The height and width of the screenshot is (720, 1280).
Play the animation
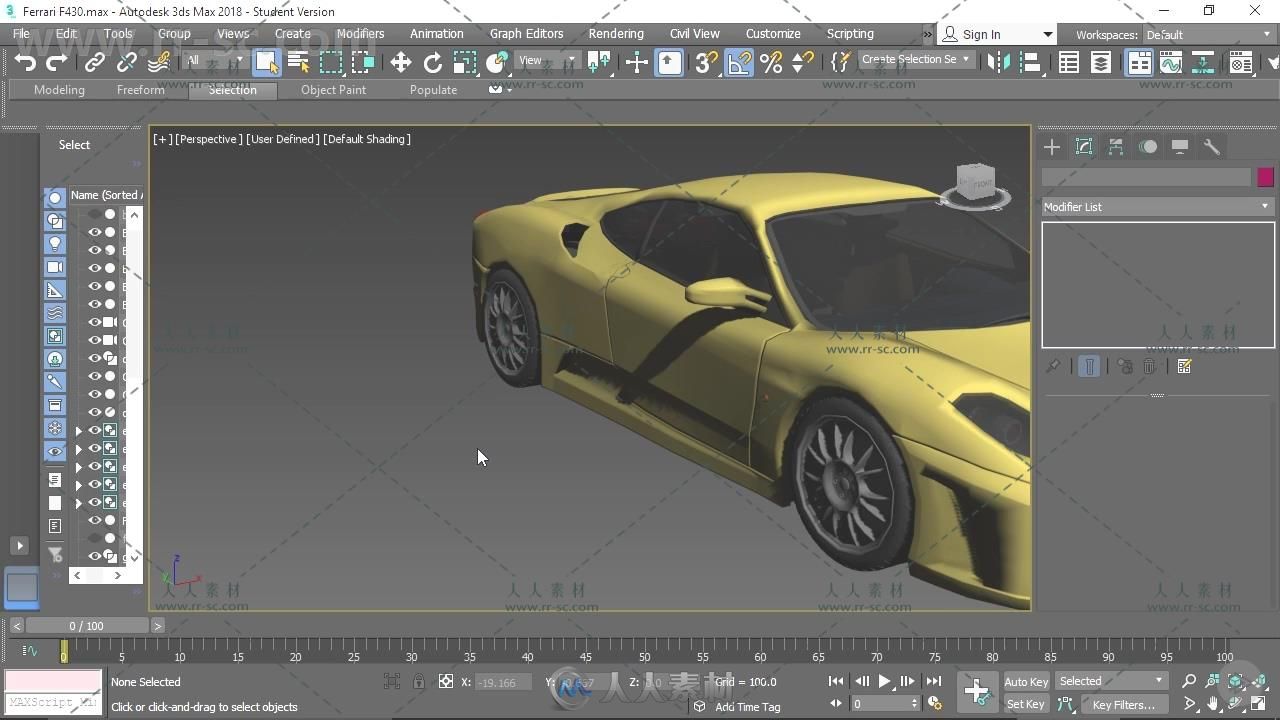(884, 681)
